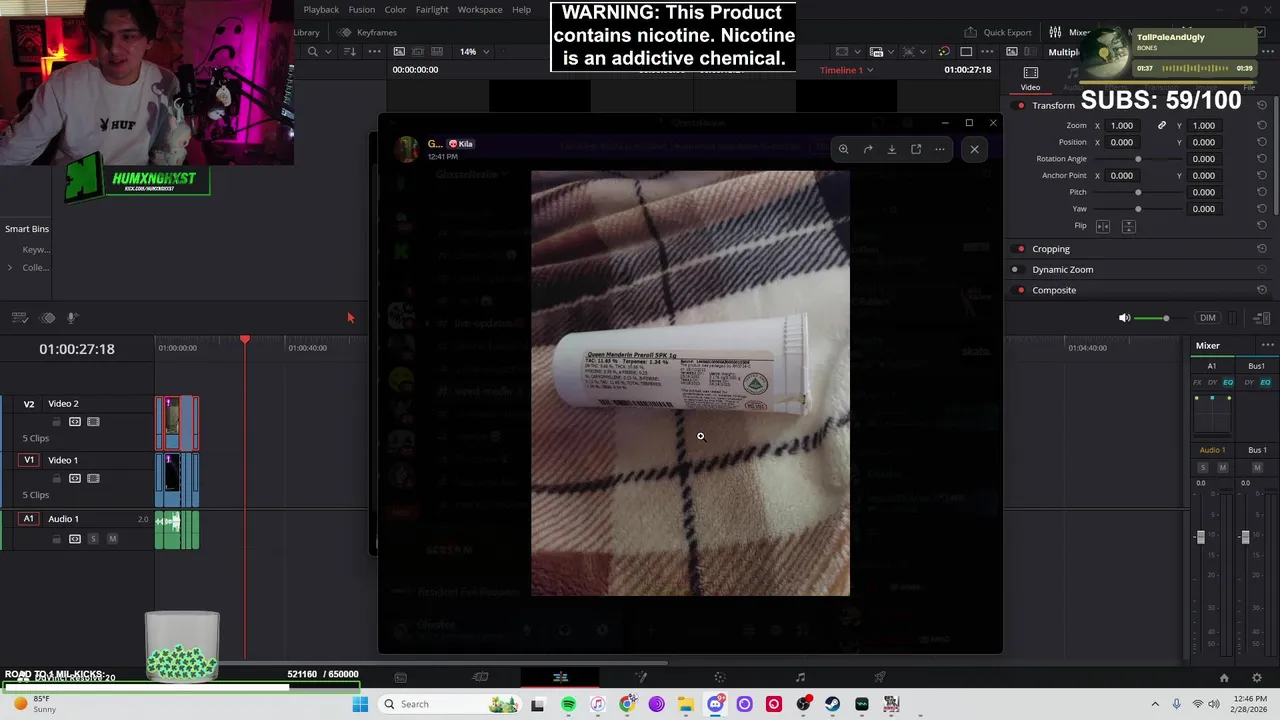Viewport: 1280px width, 720px height.
Task: Open the Playback menu
Action: point(321,9)
